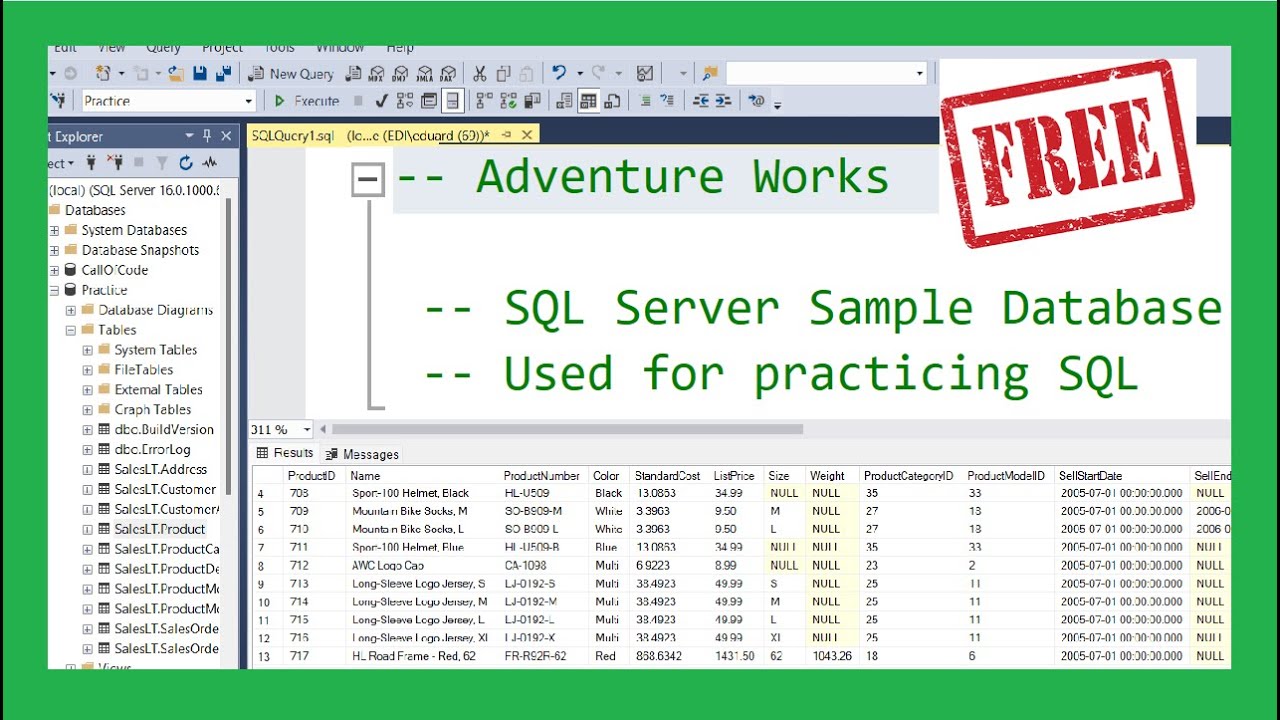This screenshot has width=1280, height=720.
Task: Open the Window menu
Action: [340, 47]
